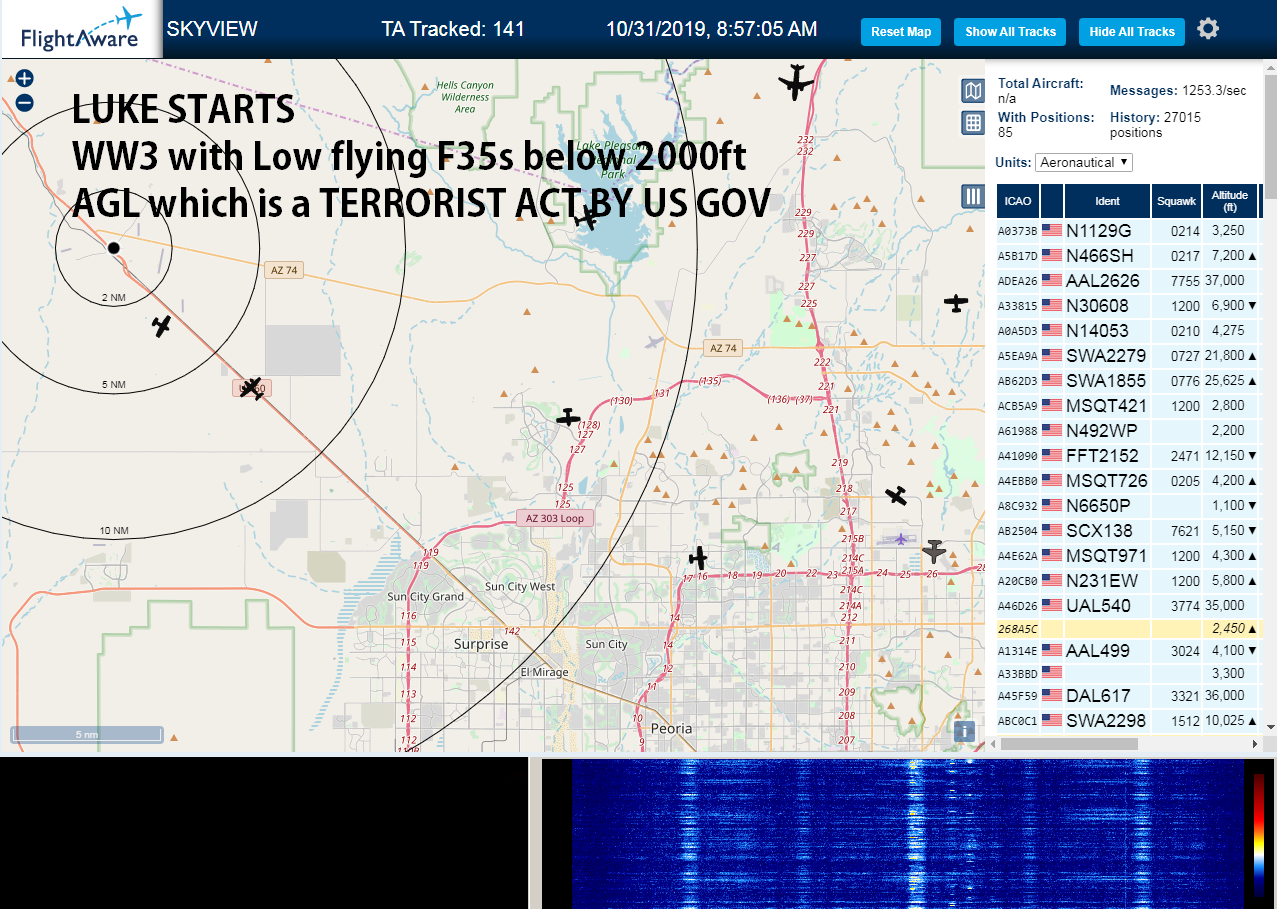Select aircraft icon near exit markers 16 and 17
This screenshot has height=909, width=1277.
point(699,558)
